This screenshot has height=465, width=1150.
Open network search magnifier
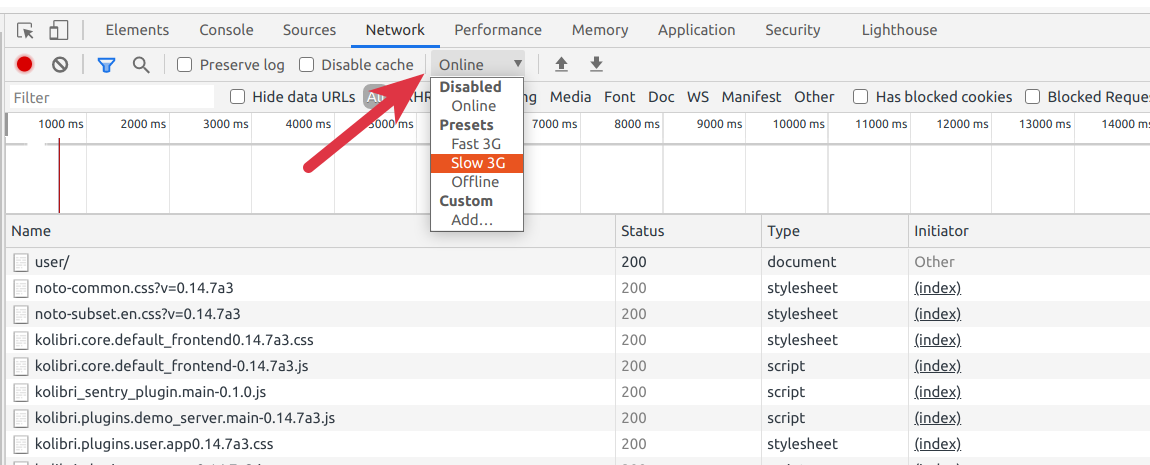[x=141, y=65]
